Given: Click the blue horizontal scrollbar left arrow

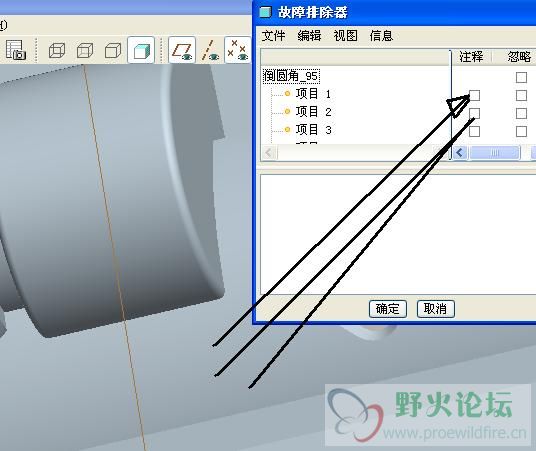Looking at the screenshot, I should 460,152.
